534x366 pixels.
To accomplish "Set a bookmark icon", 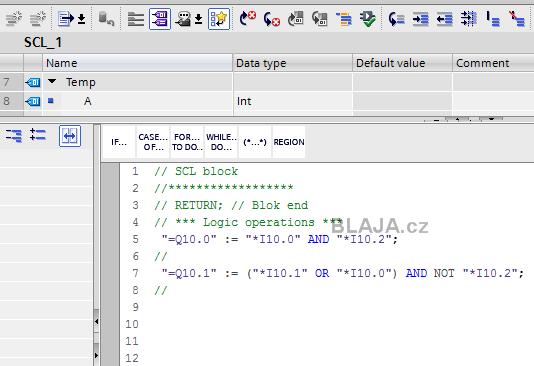I will [493, 19].
